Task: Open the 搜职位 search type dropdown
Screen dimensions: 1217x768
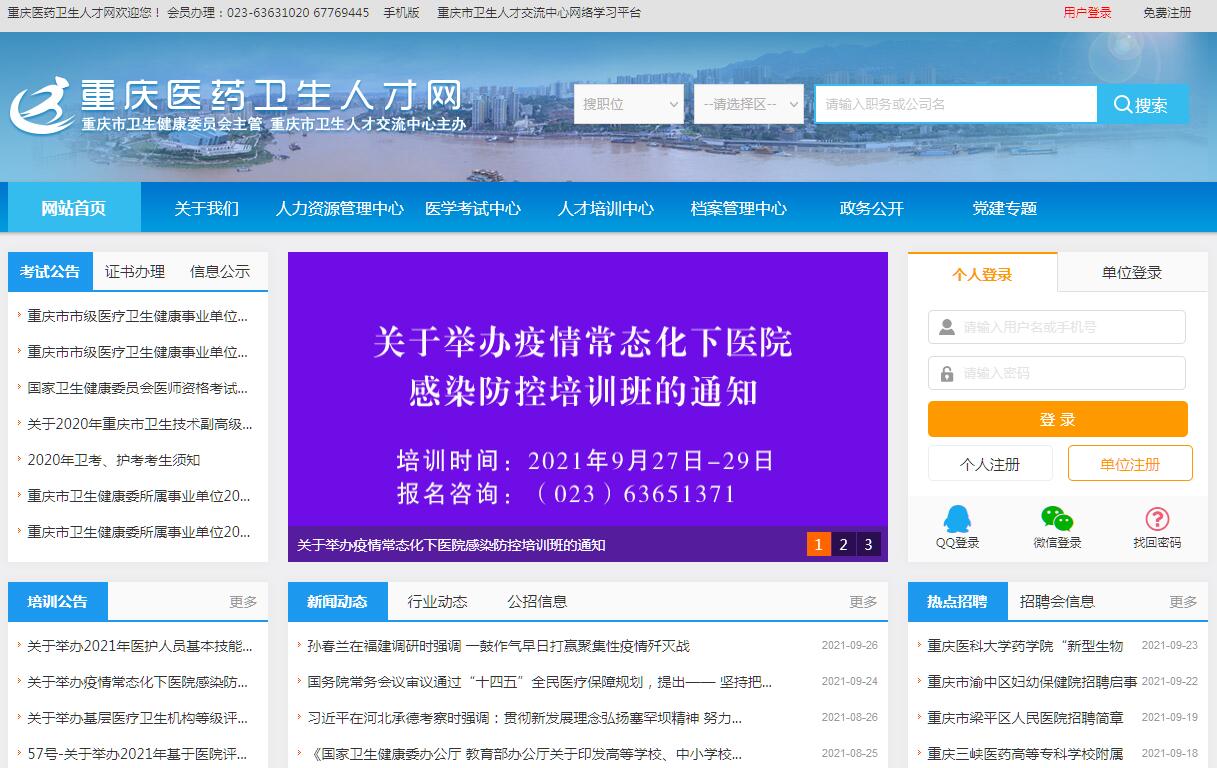Action: coord(628,104)
